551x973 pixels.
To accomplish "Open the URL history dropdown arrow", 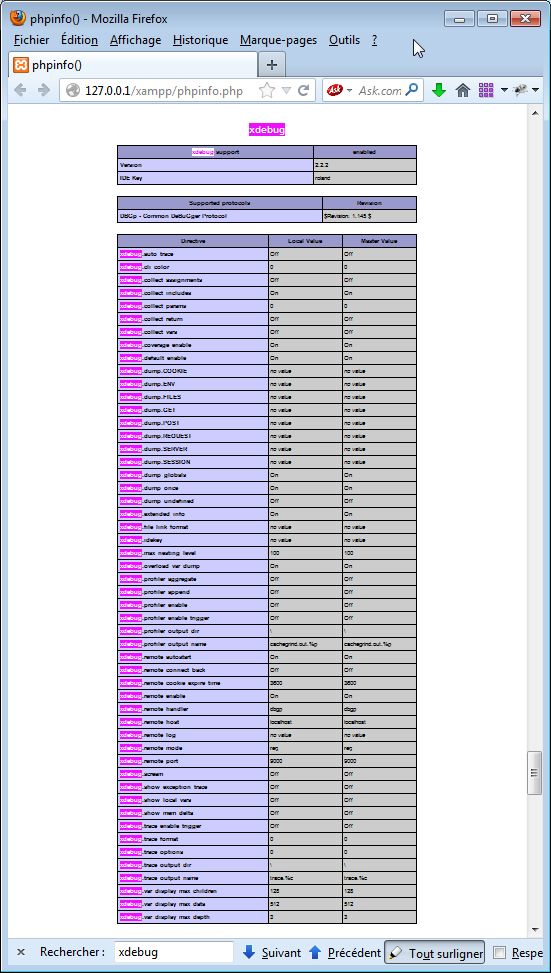I will [286, 91].
